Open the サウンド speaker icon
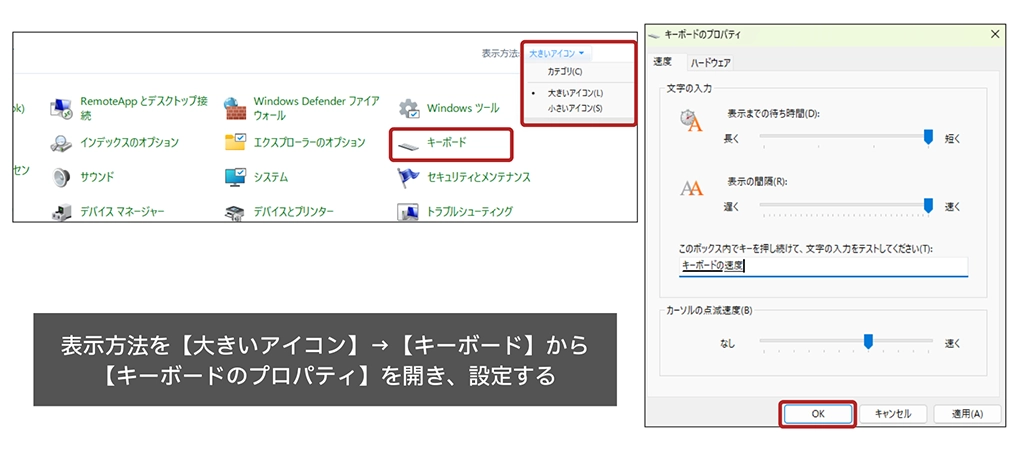This screenshot has width=1024, height=456. [x=63, y=177]
